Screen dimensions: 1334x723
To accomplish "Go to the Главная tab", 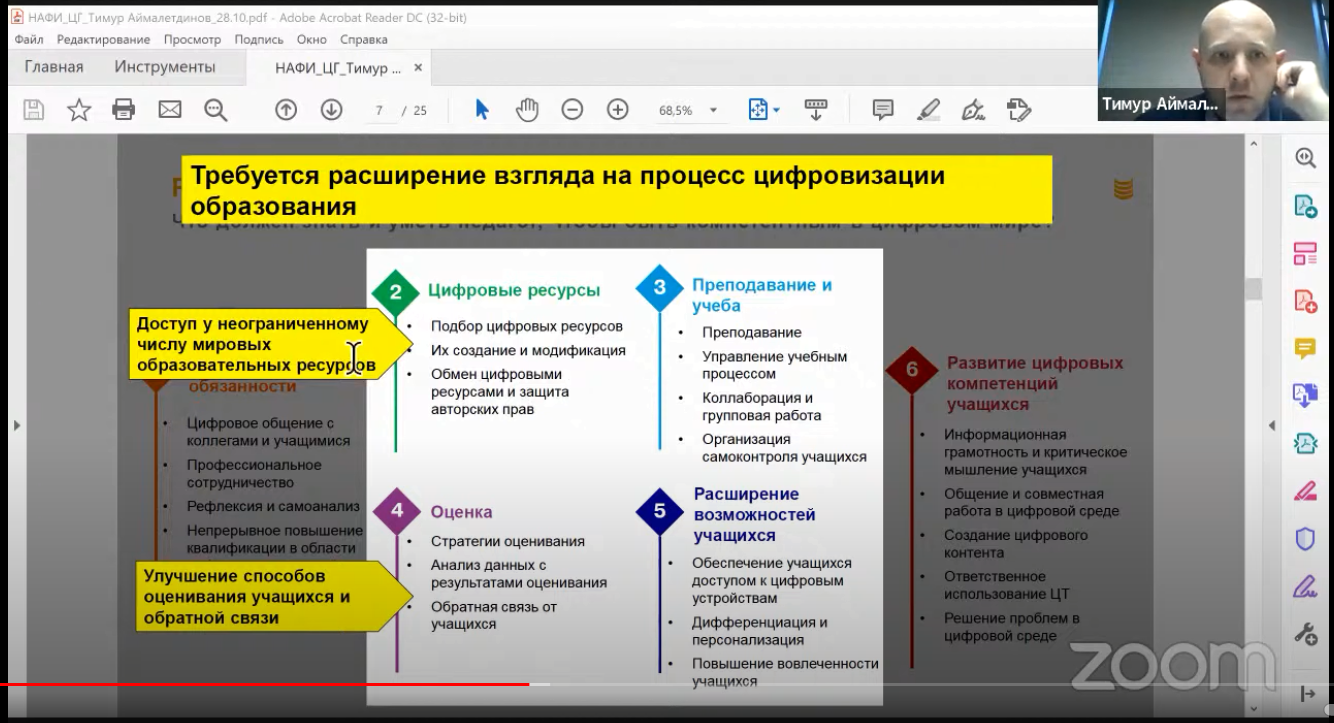I will click(54, 67).
